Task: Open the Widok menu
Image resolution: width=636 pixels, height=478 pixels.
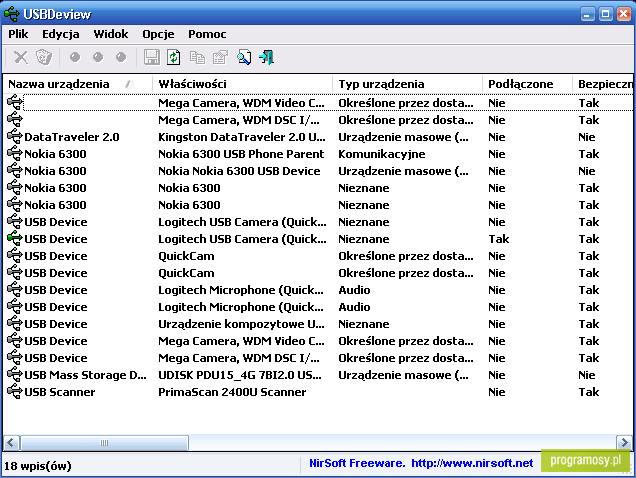Action: (x=111, y=34)
